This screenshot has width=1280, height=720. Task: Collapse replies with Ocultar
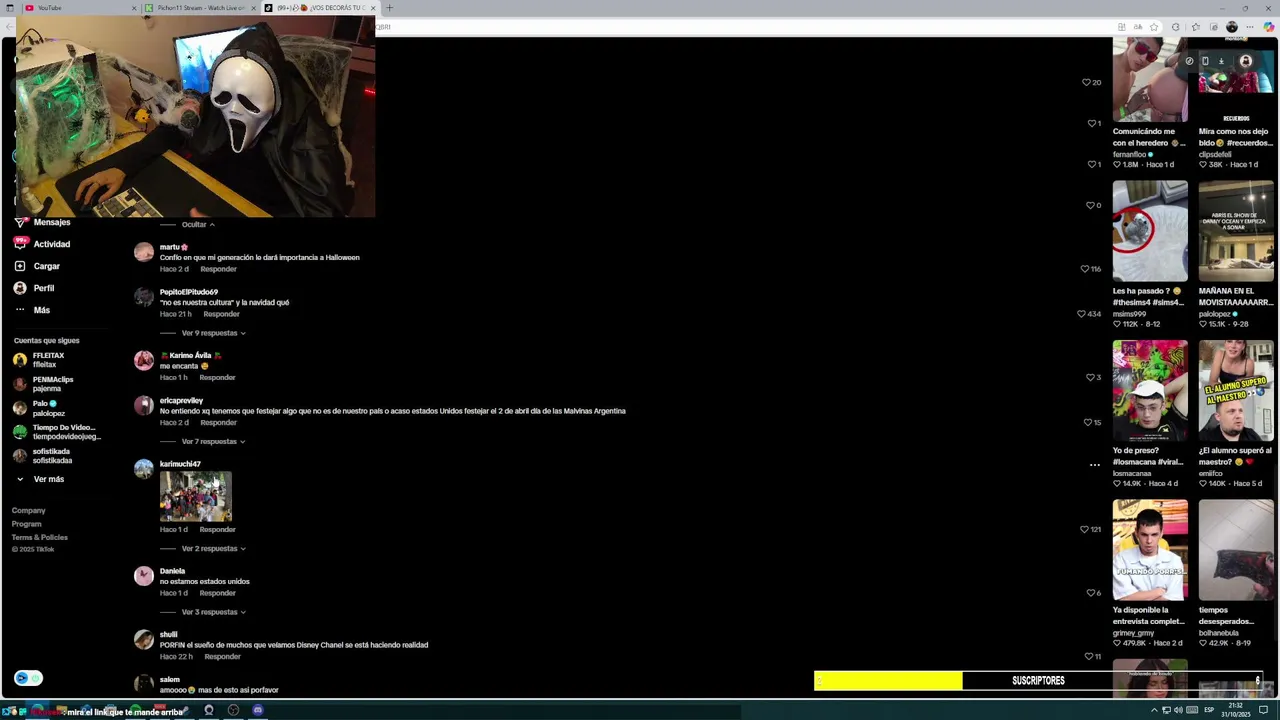point(198,225)
